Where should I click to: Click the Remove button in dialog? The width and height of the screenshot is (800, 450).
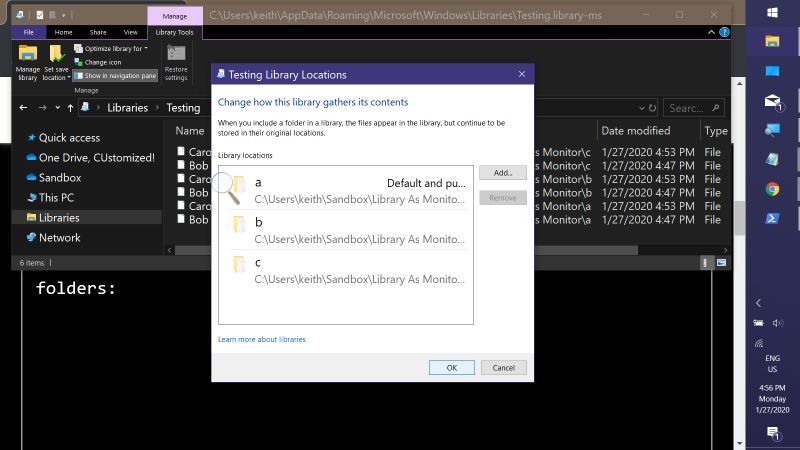click(x=503, y=197)
